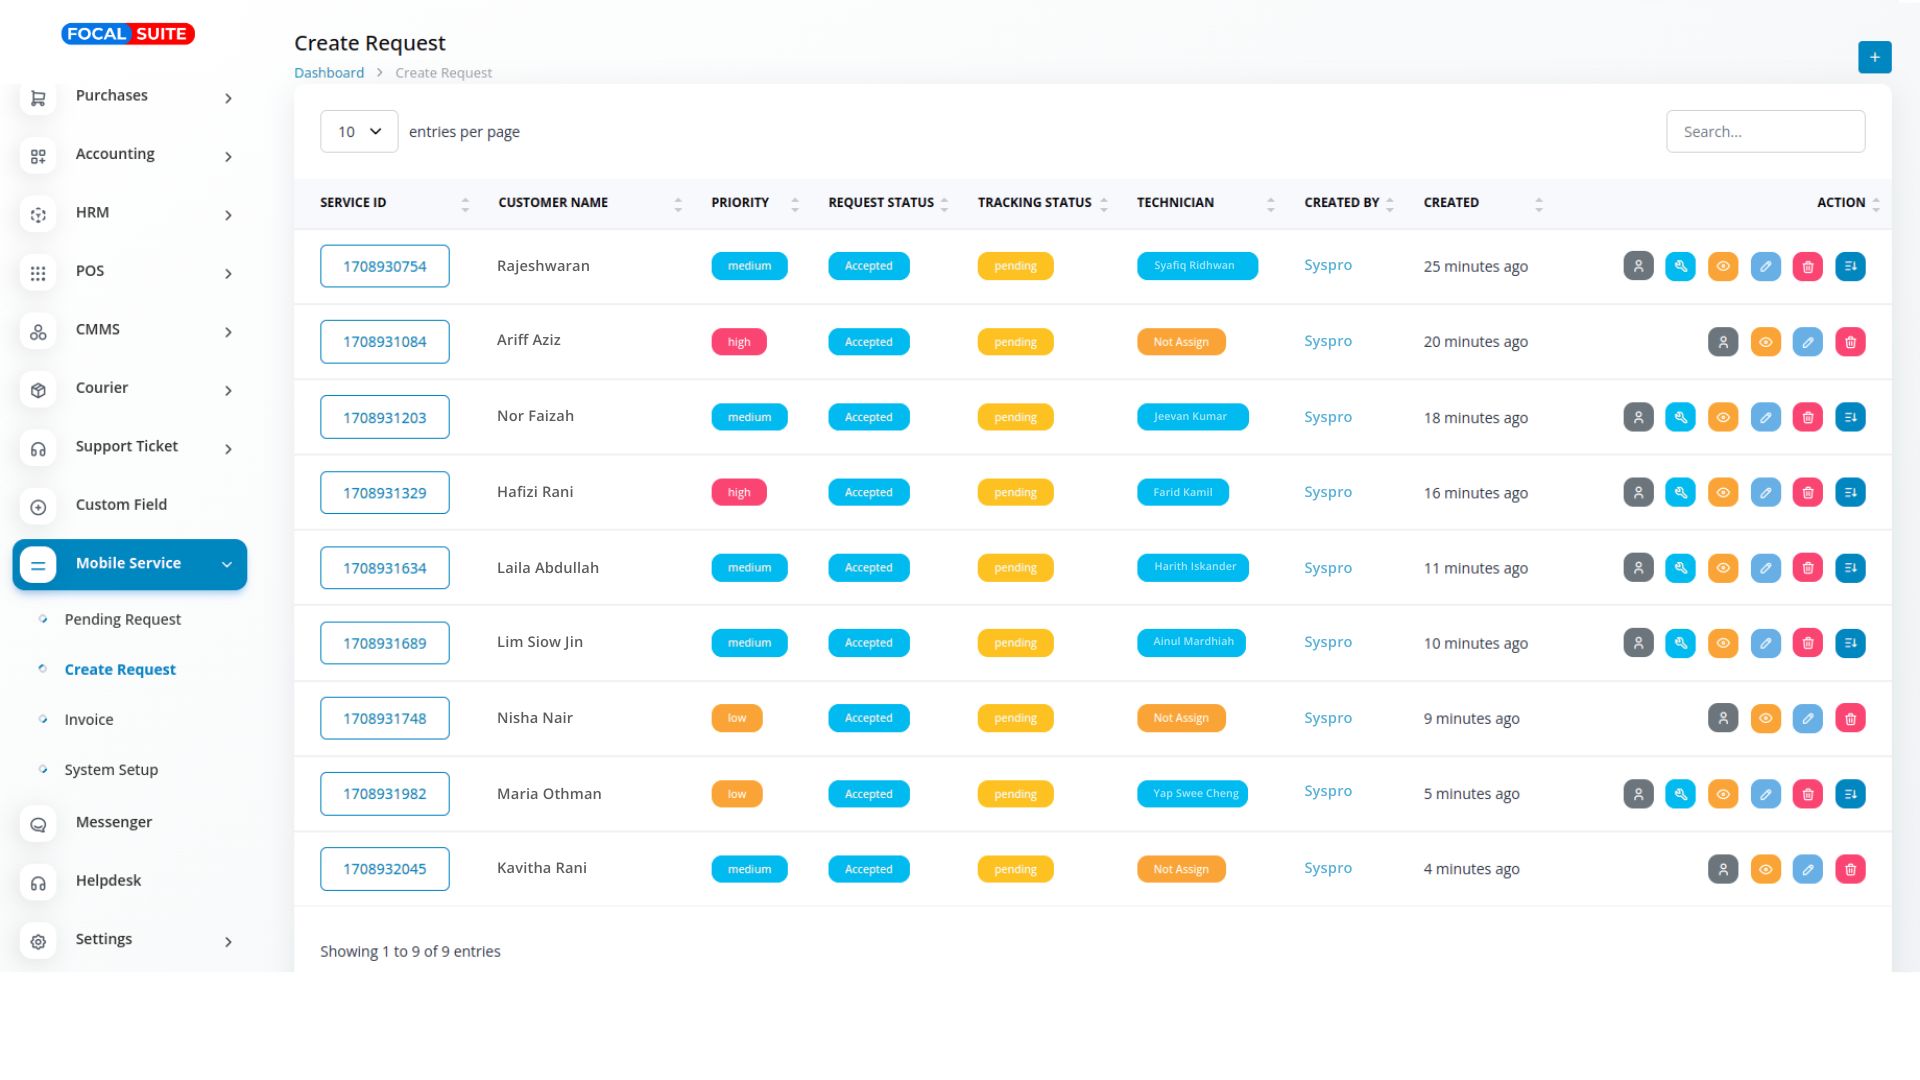
Task: Click eye view icon for Laila Abdullah
Action: (x=1722, y=568)
